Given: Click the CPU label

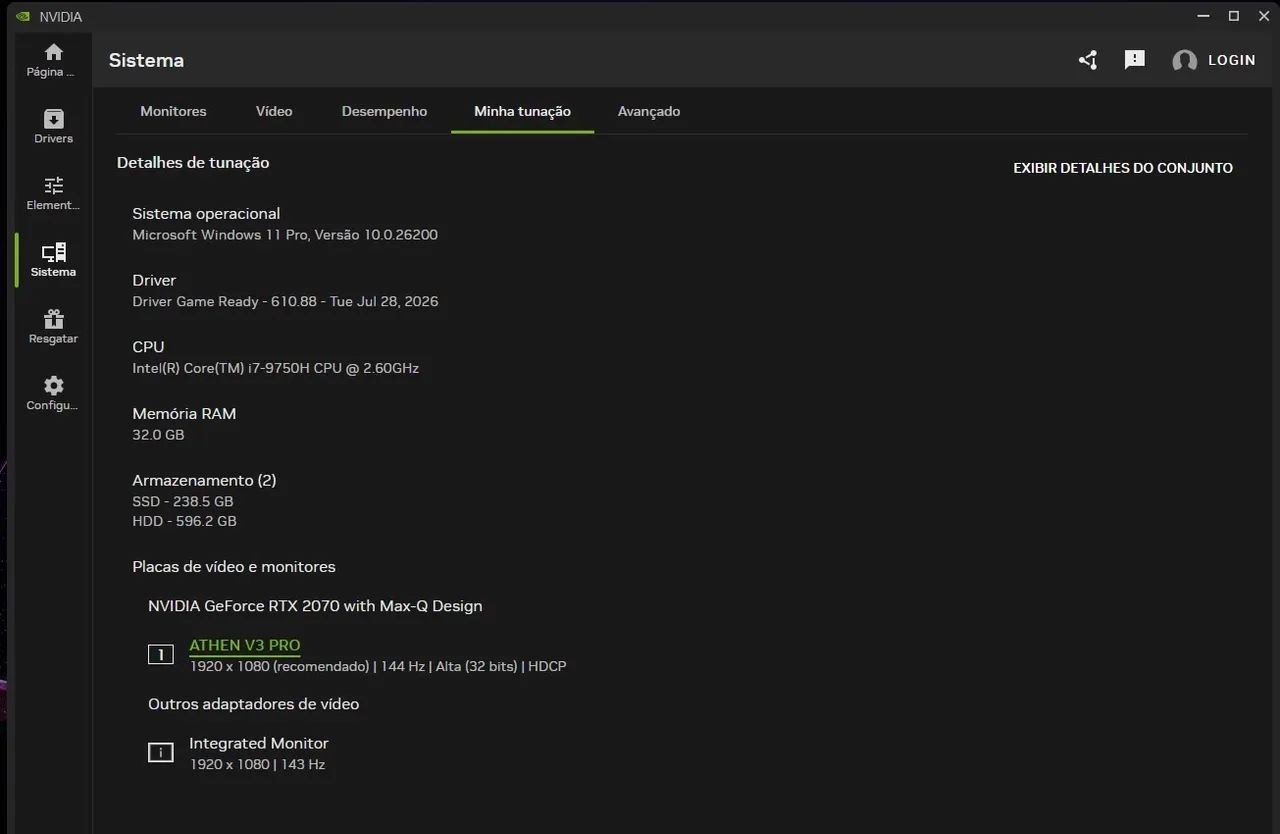Looking at the screenshot, I should (148, 347).
